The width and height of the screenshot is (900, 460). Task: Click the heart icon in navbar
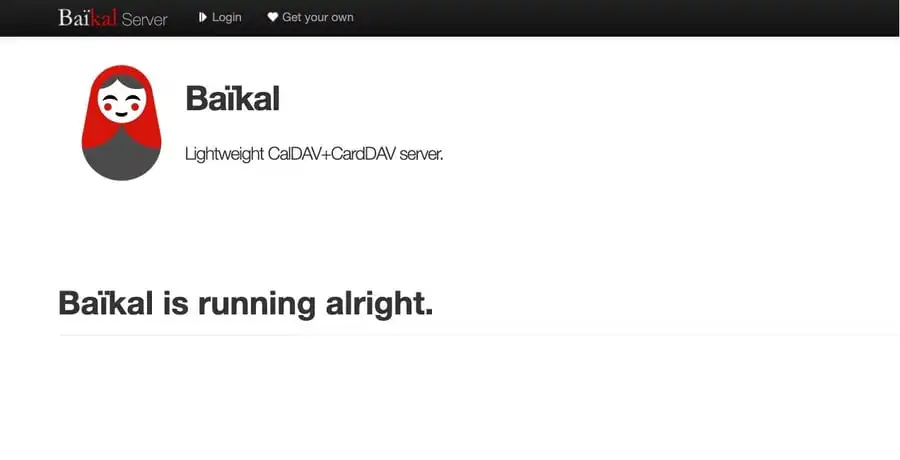click(x=272, y=17)
